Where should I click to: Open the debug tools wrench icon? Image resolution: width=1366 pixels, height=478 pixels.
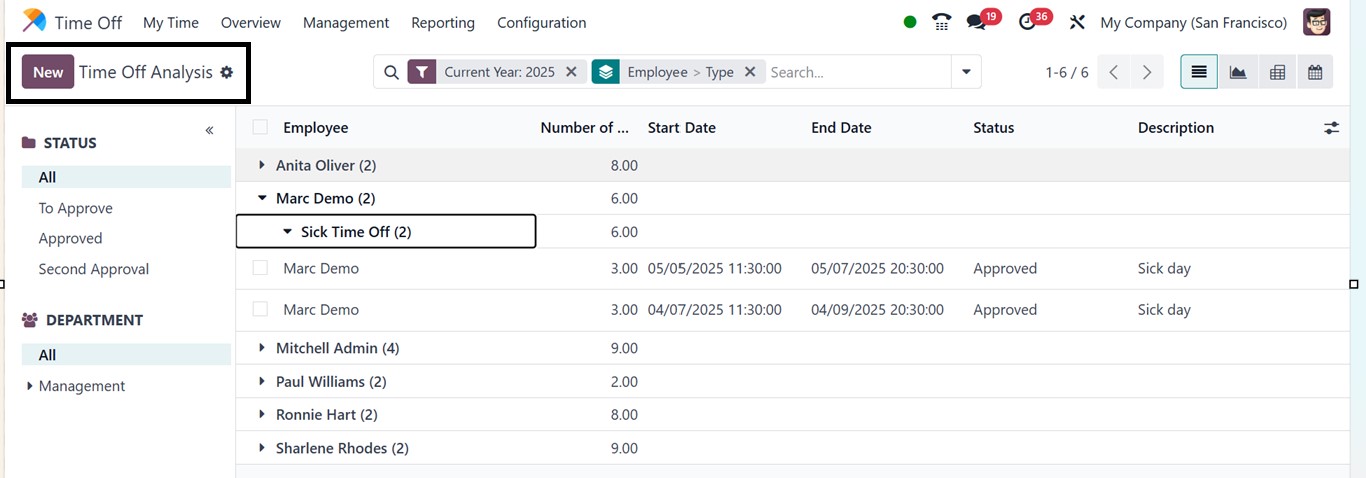coord(1077,22)
